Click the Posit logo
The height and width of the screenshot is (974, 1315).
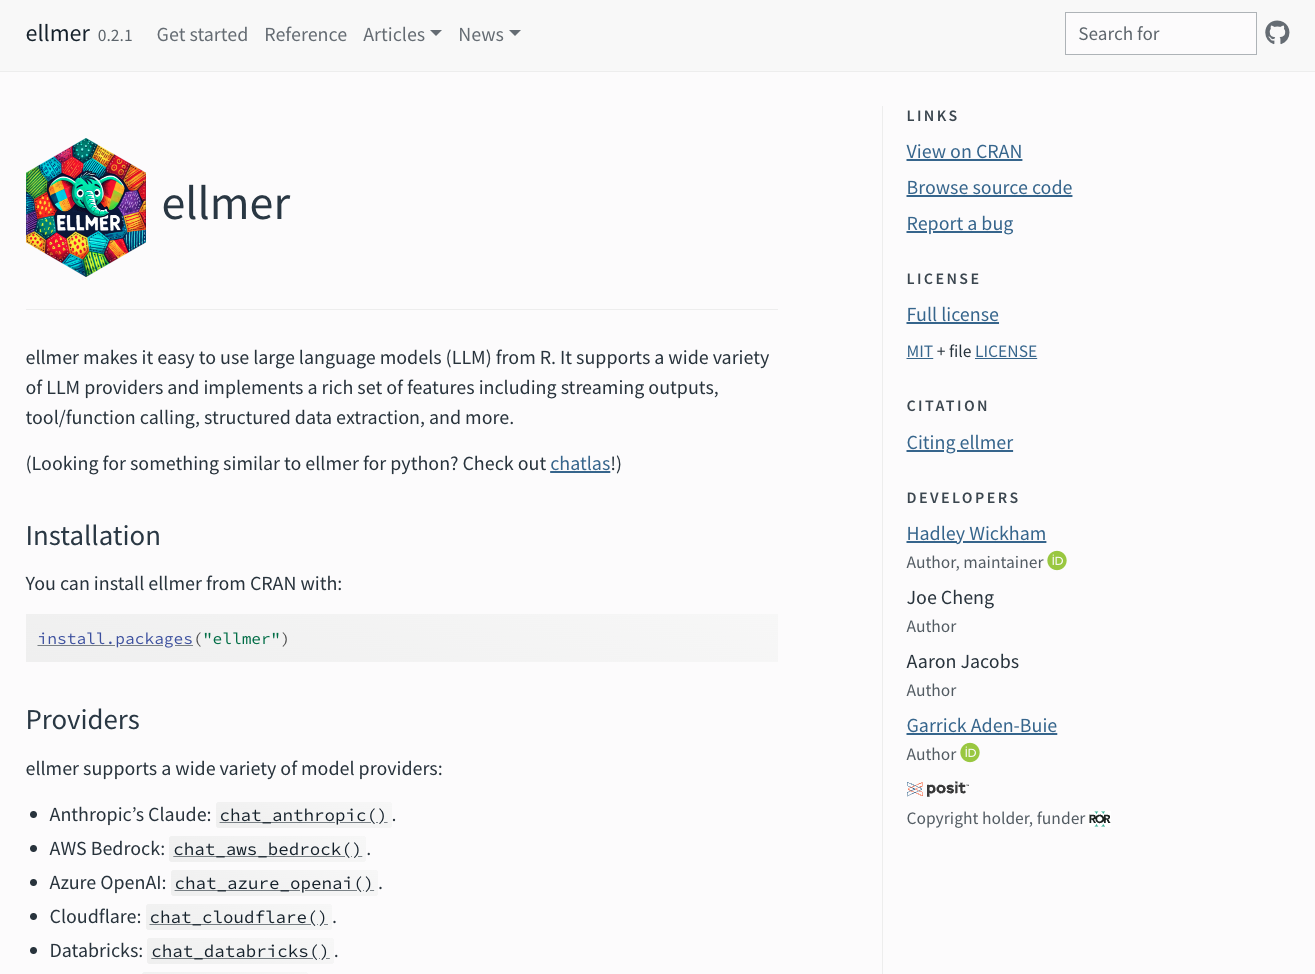point(937,788)
